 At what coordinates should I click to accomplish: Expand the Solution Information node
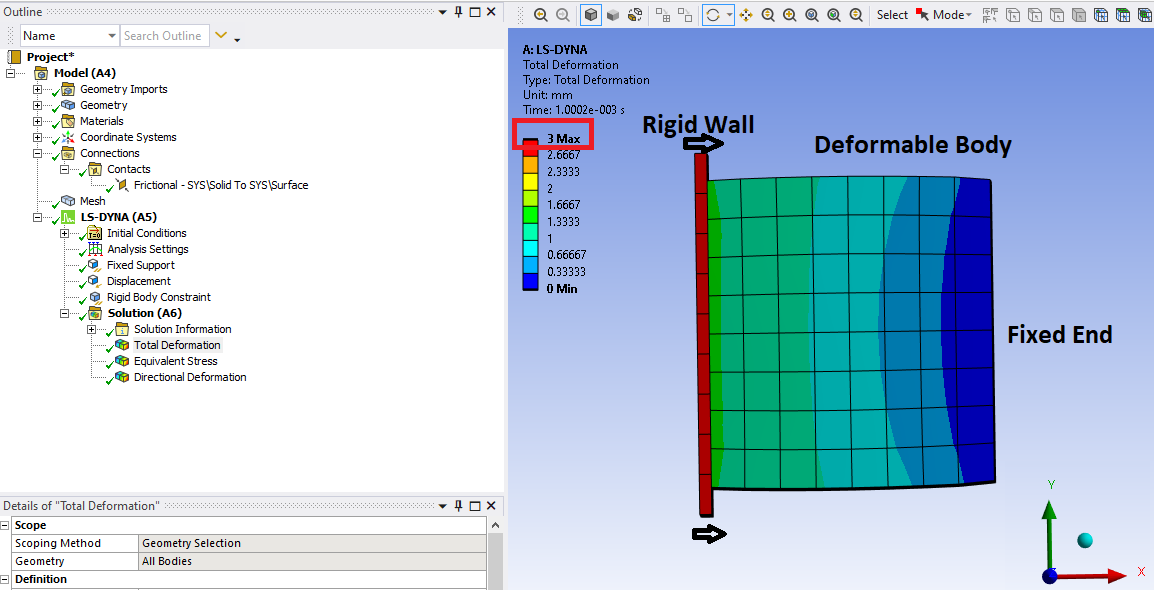pyautogui.click(x=91, y=330)
